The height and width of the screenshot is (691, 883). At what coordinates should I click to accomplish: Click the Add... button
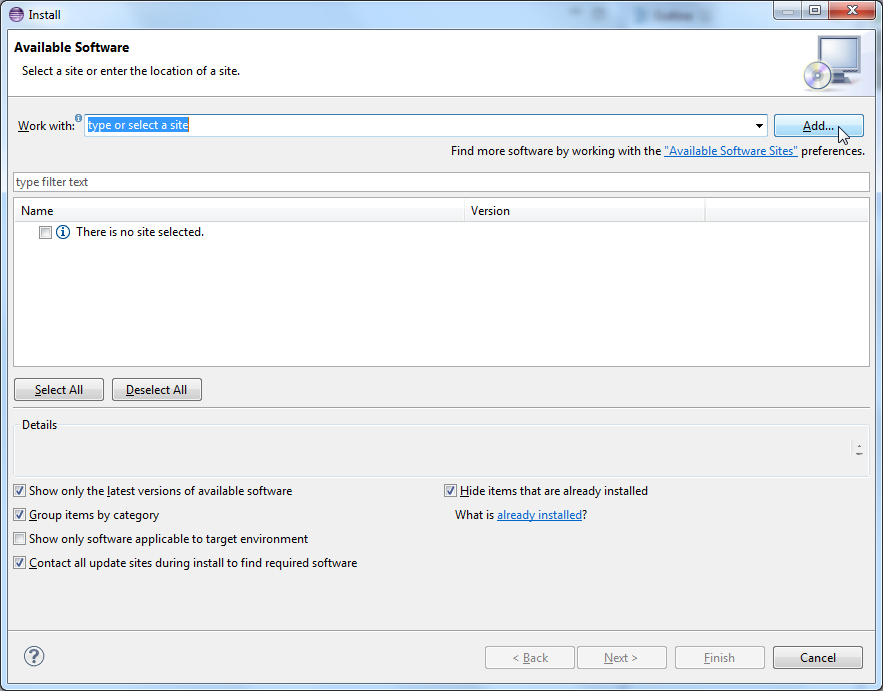pyautogui.click(x=818, y=126)
